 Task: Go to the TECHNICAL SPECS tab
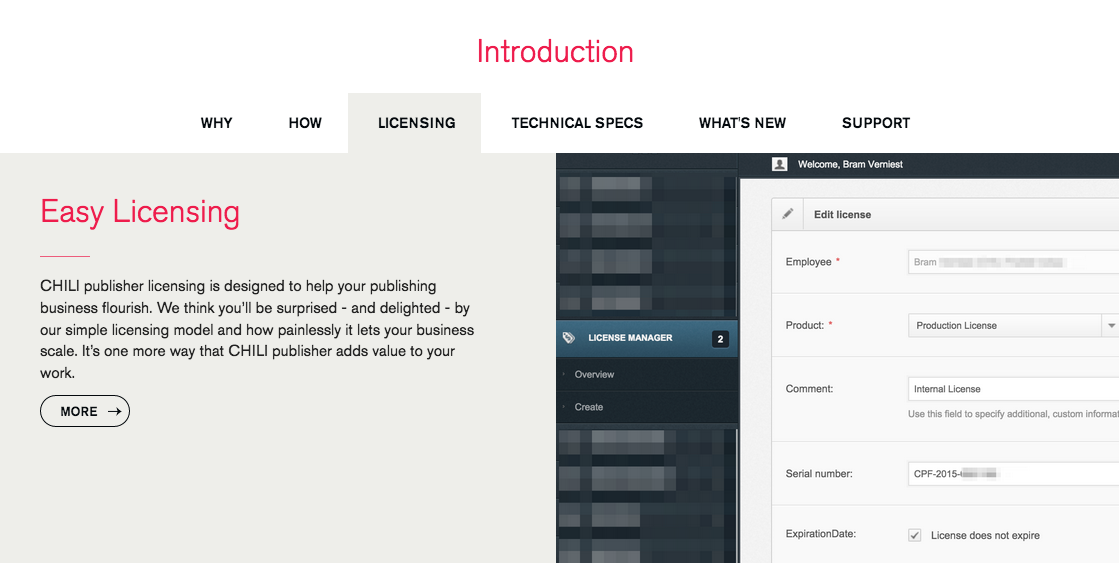(x=577, y=123)
